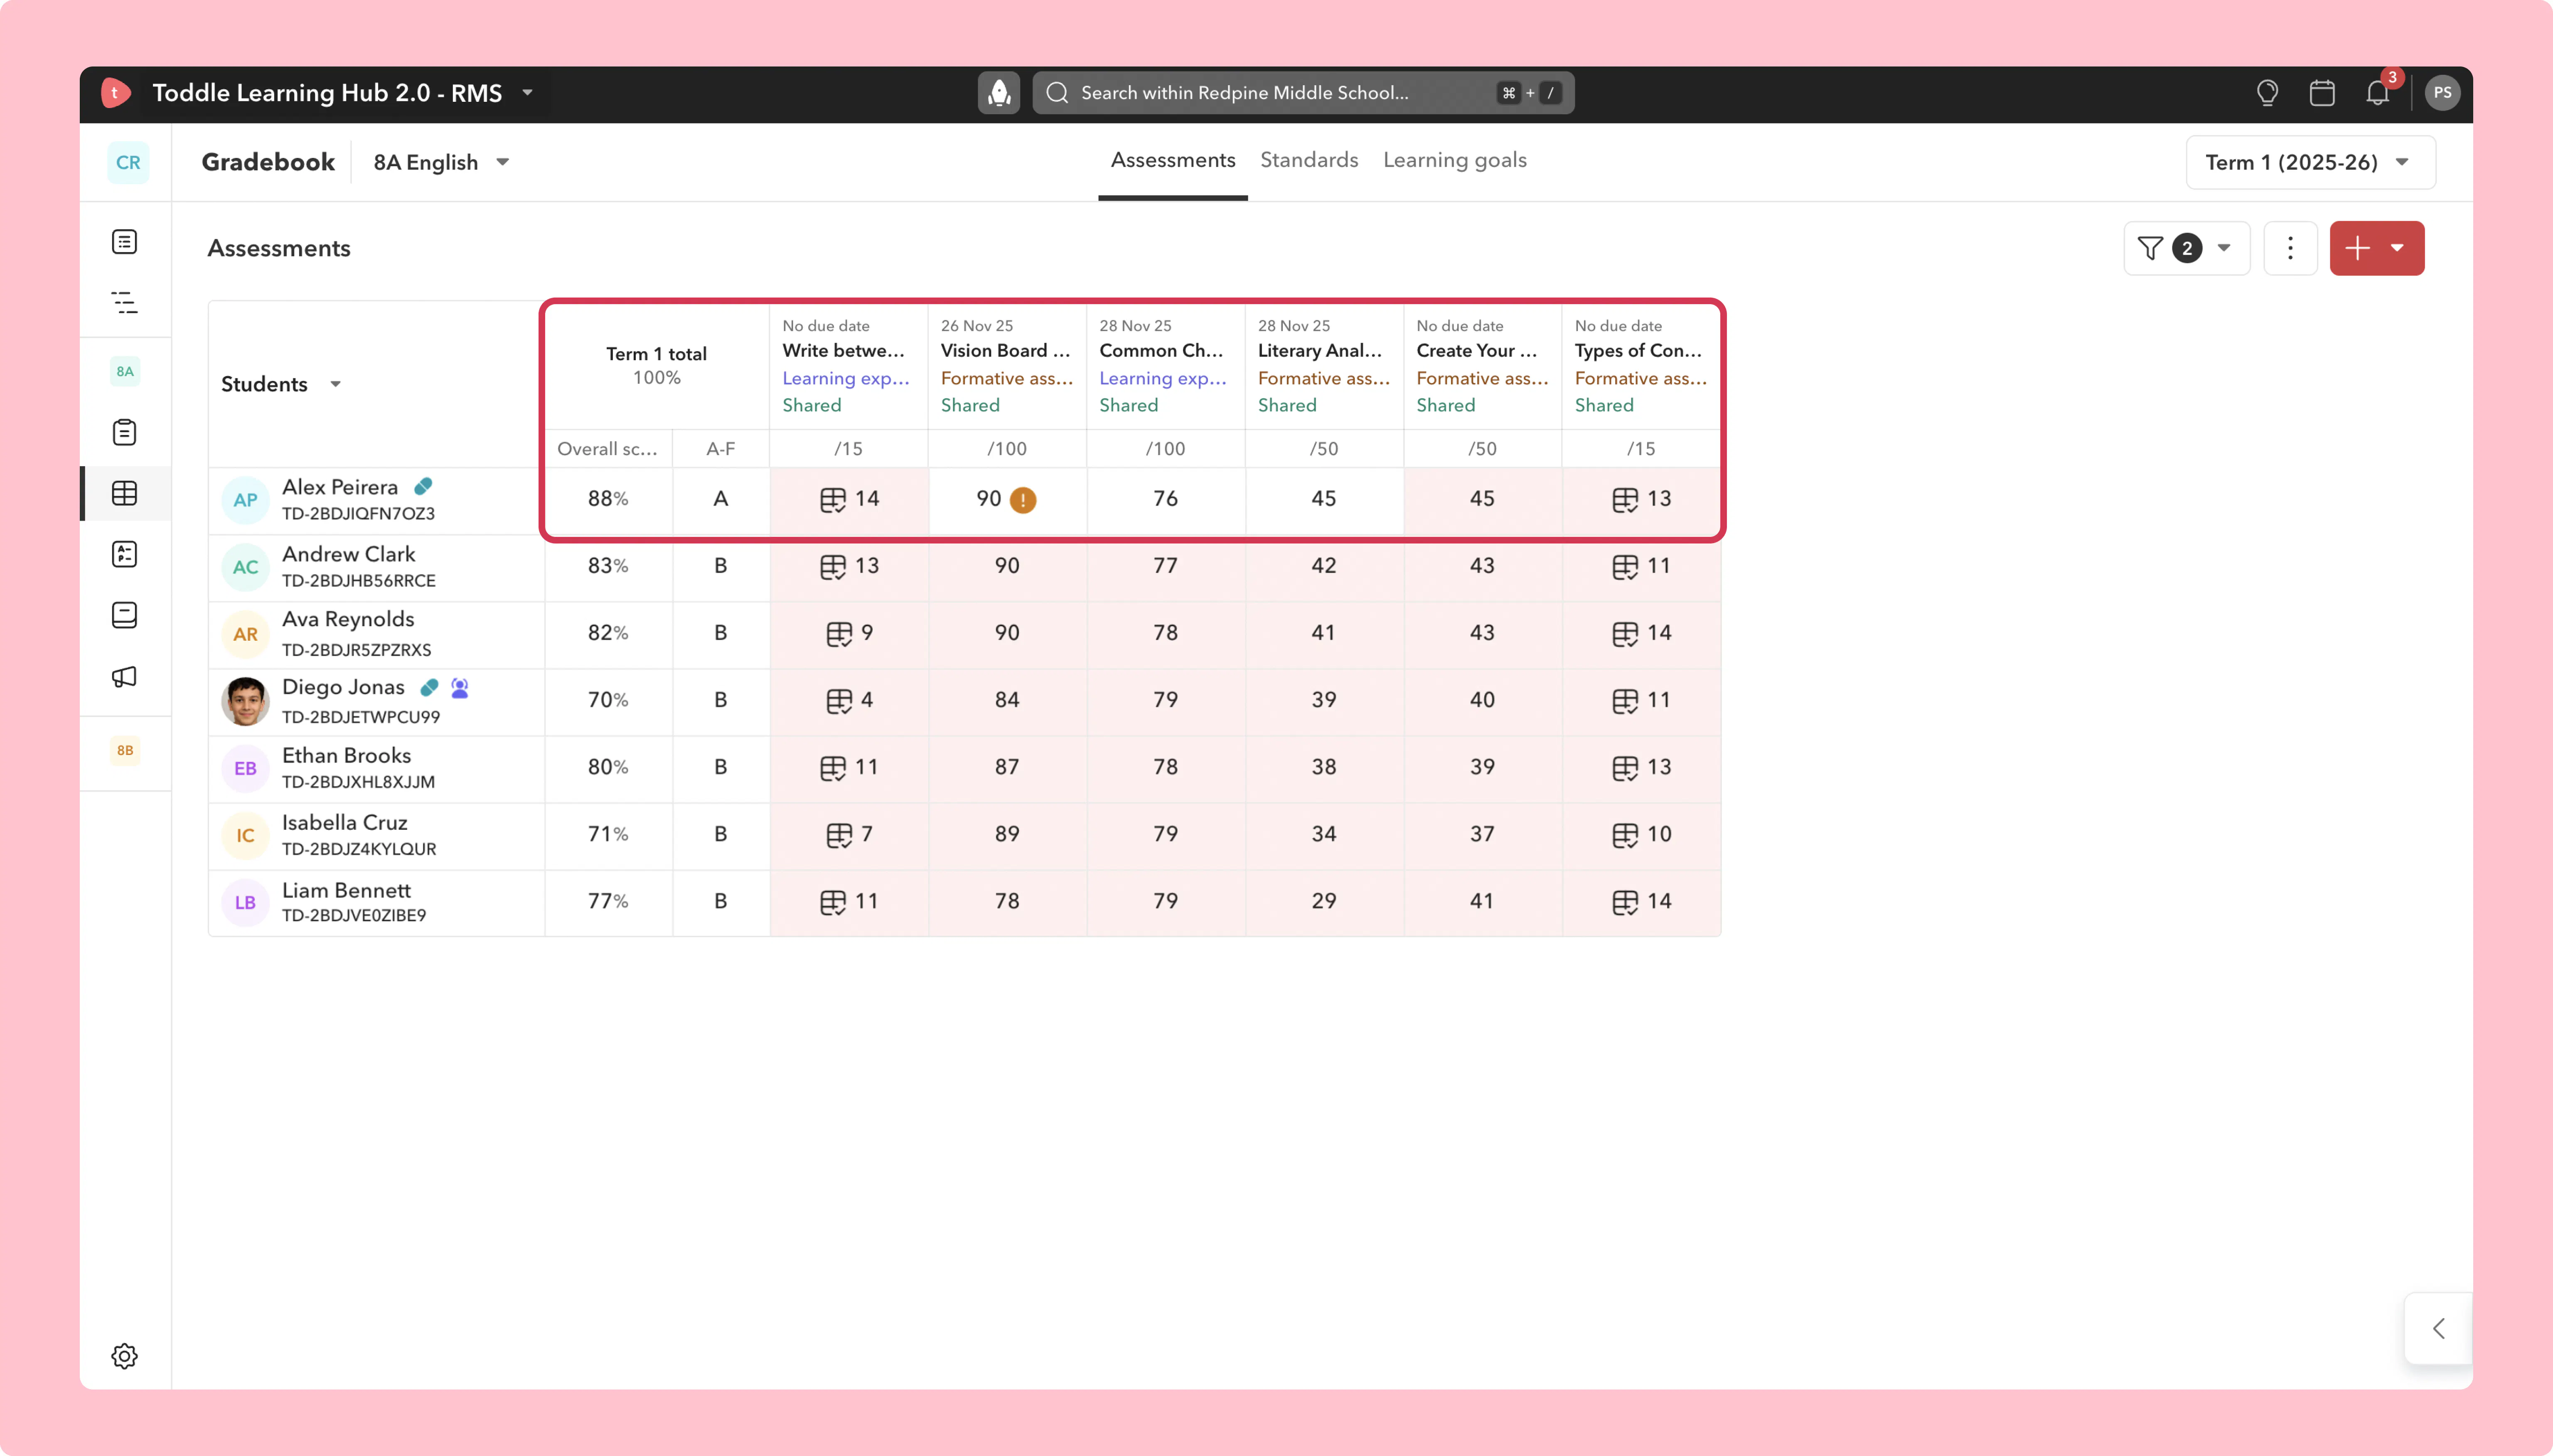The height and width of the screenshot is (1456, 2553).
Task: Select Alex Peirera's A grade cell
Action: (x=720, y=499)
